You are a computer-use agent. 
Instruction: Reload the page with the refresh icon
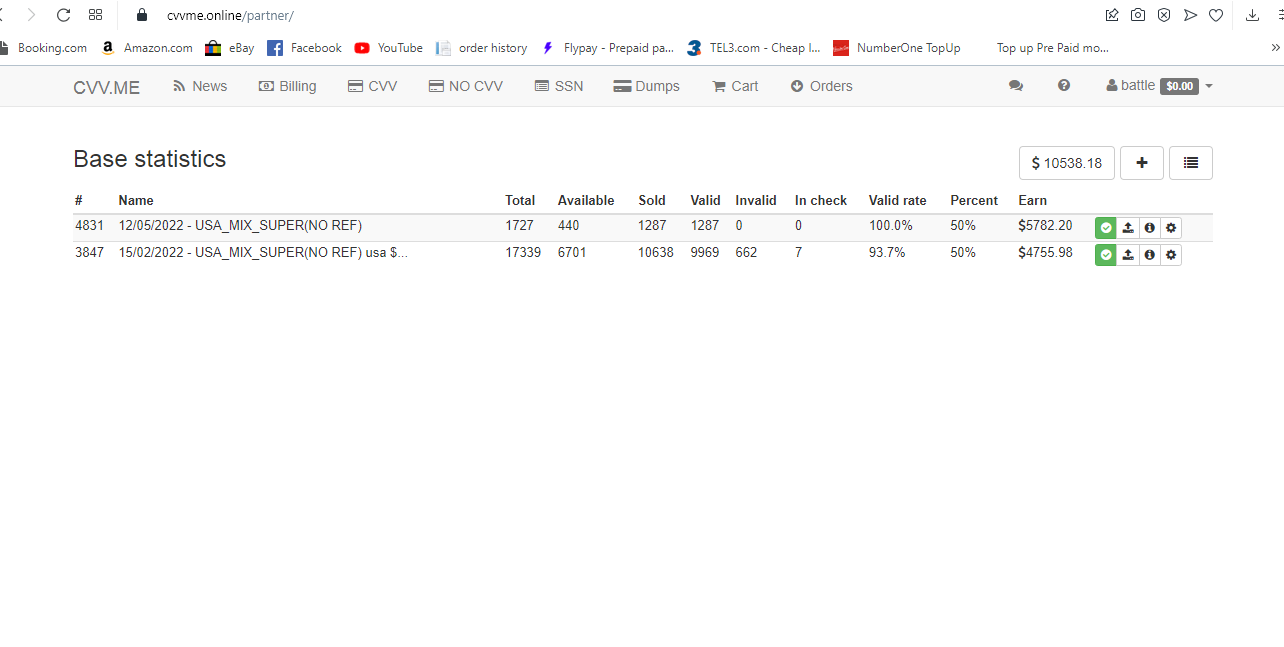pyautogui.click(x=63, y=15)
